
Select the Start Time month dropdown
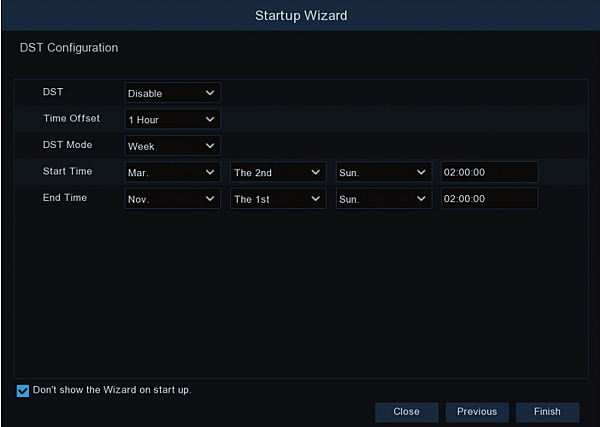click(172, 172)
